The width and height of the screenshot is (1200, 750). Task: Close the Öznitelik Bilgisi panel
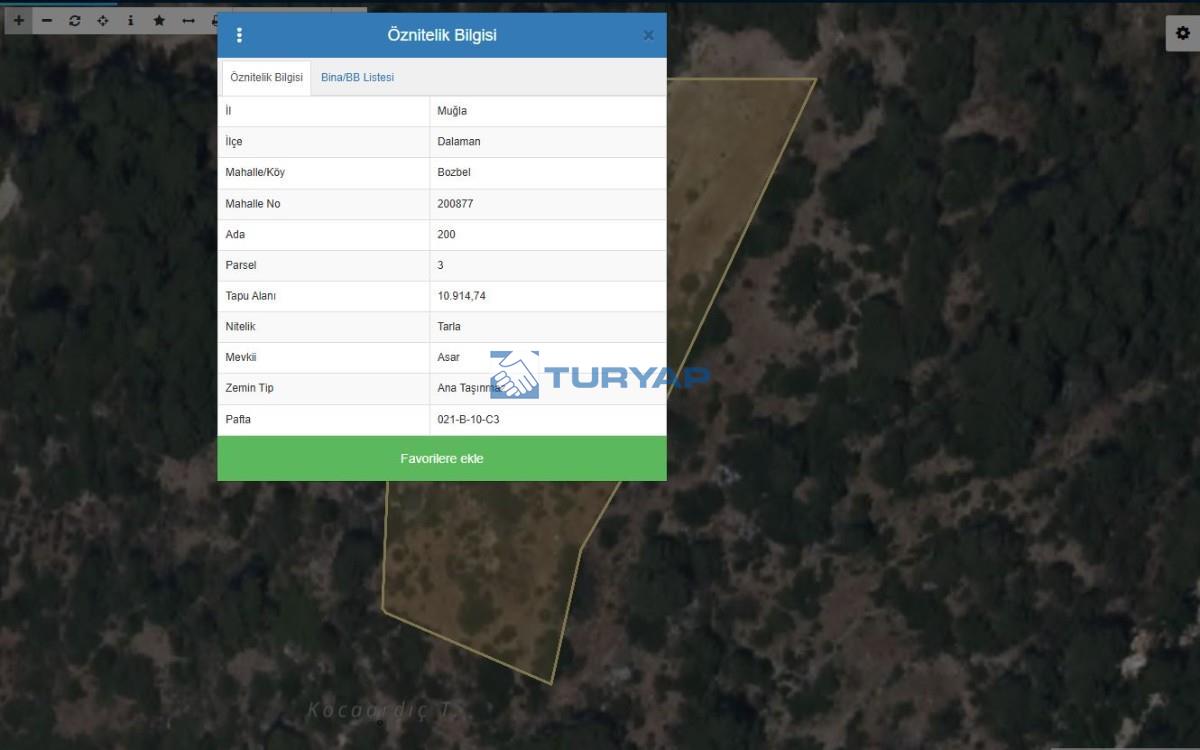(x=648, y=35)
